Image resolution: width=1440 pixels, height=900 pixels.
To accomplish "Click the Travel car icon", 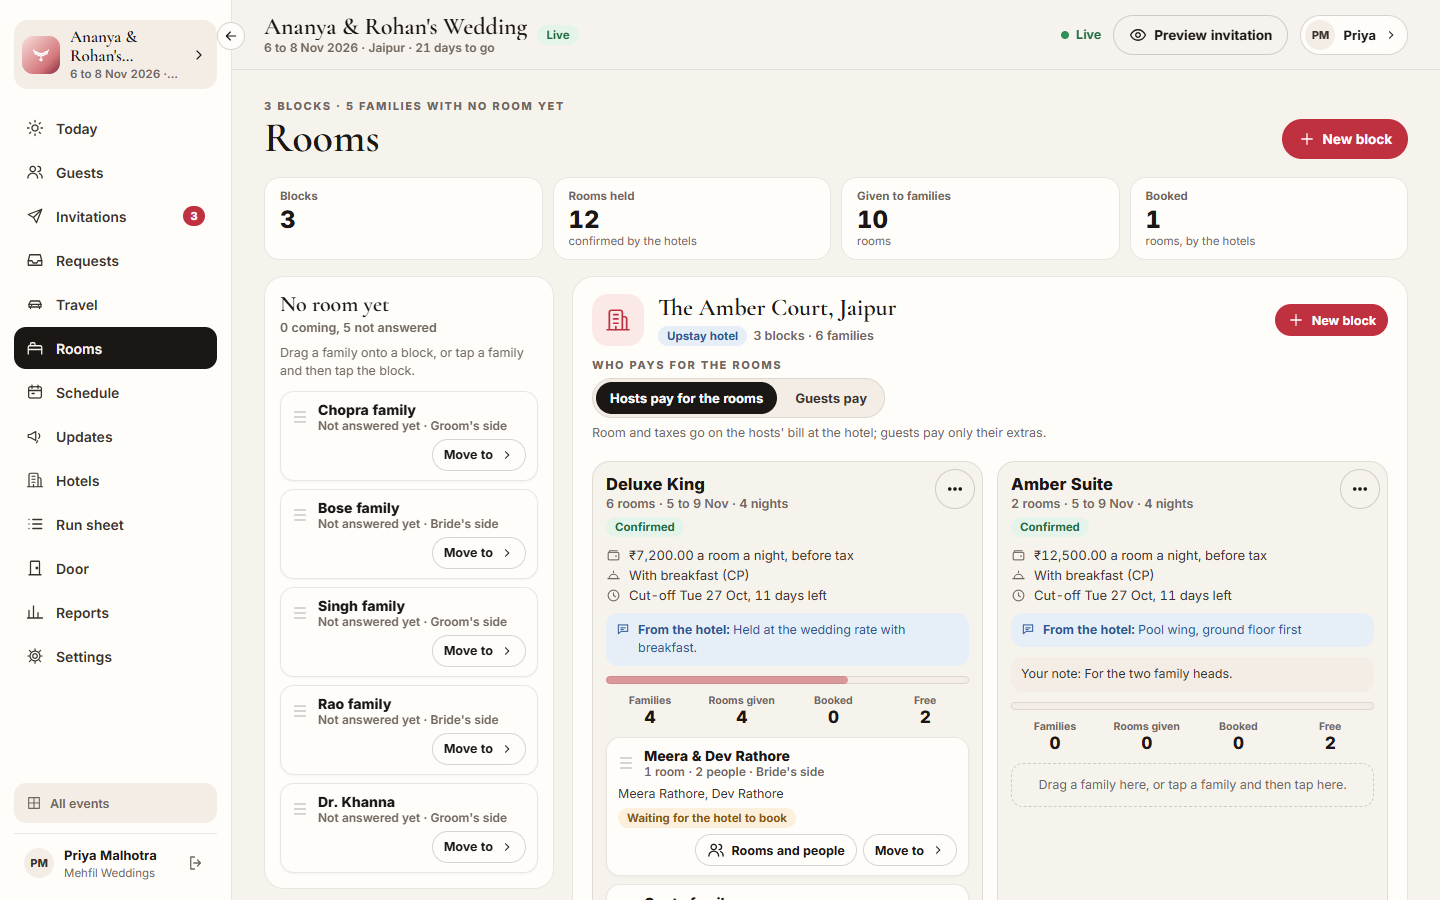I will click(35, 305).
